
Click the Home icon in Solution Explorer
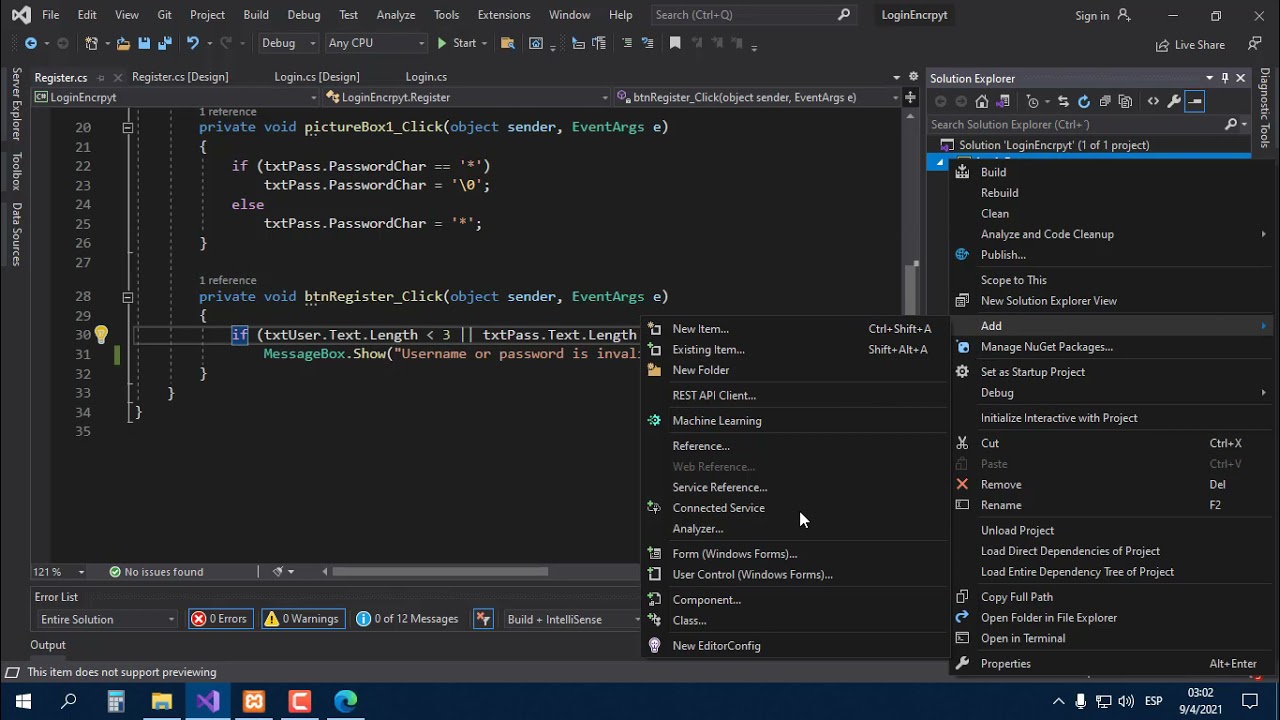pos(982,101)
